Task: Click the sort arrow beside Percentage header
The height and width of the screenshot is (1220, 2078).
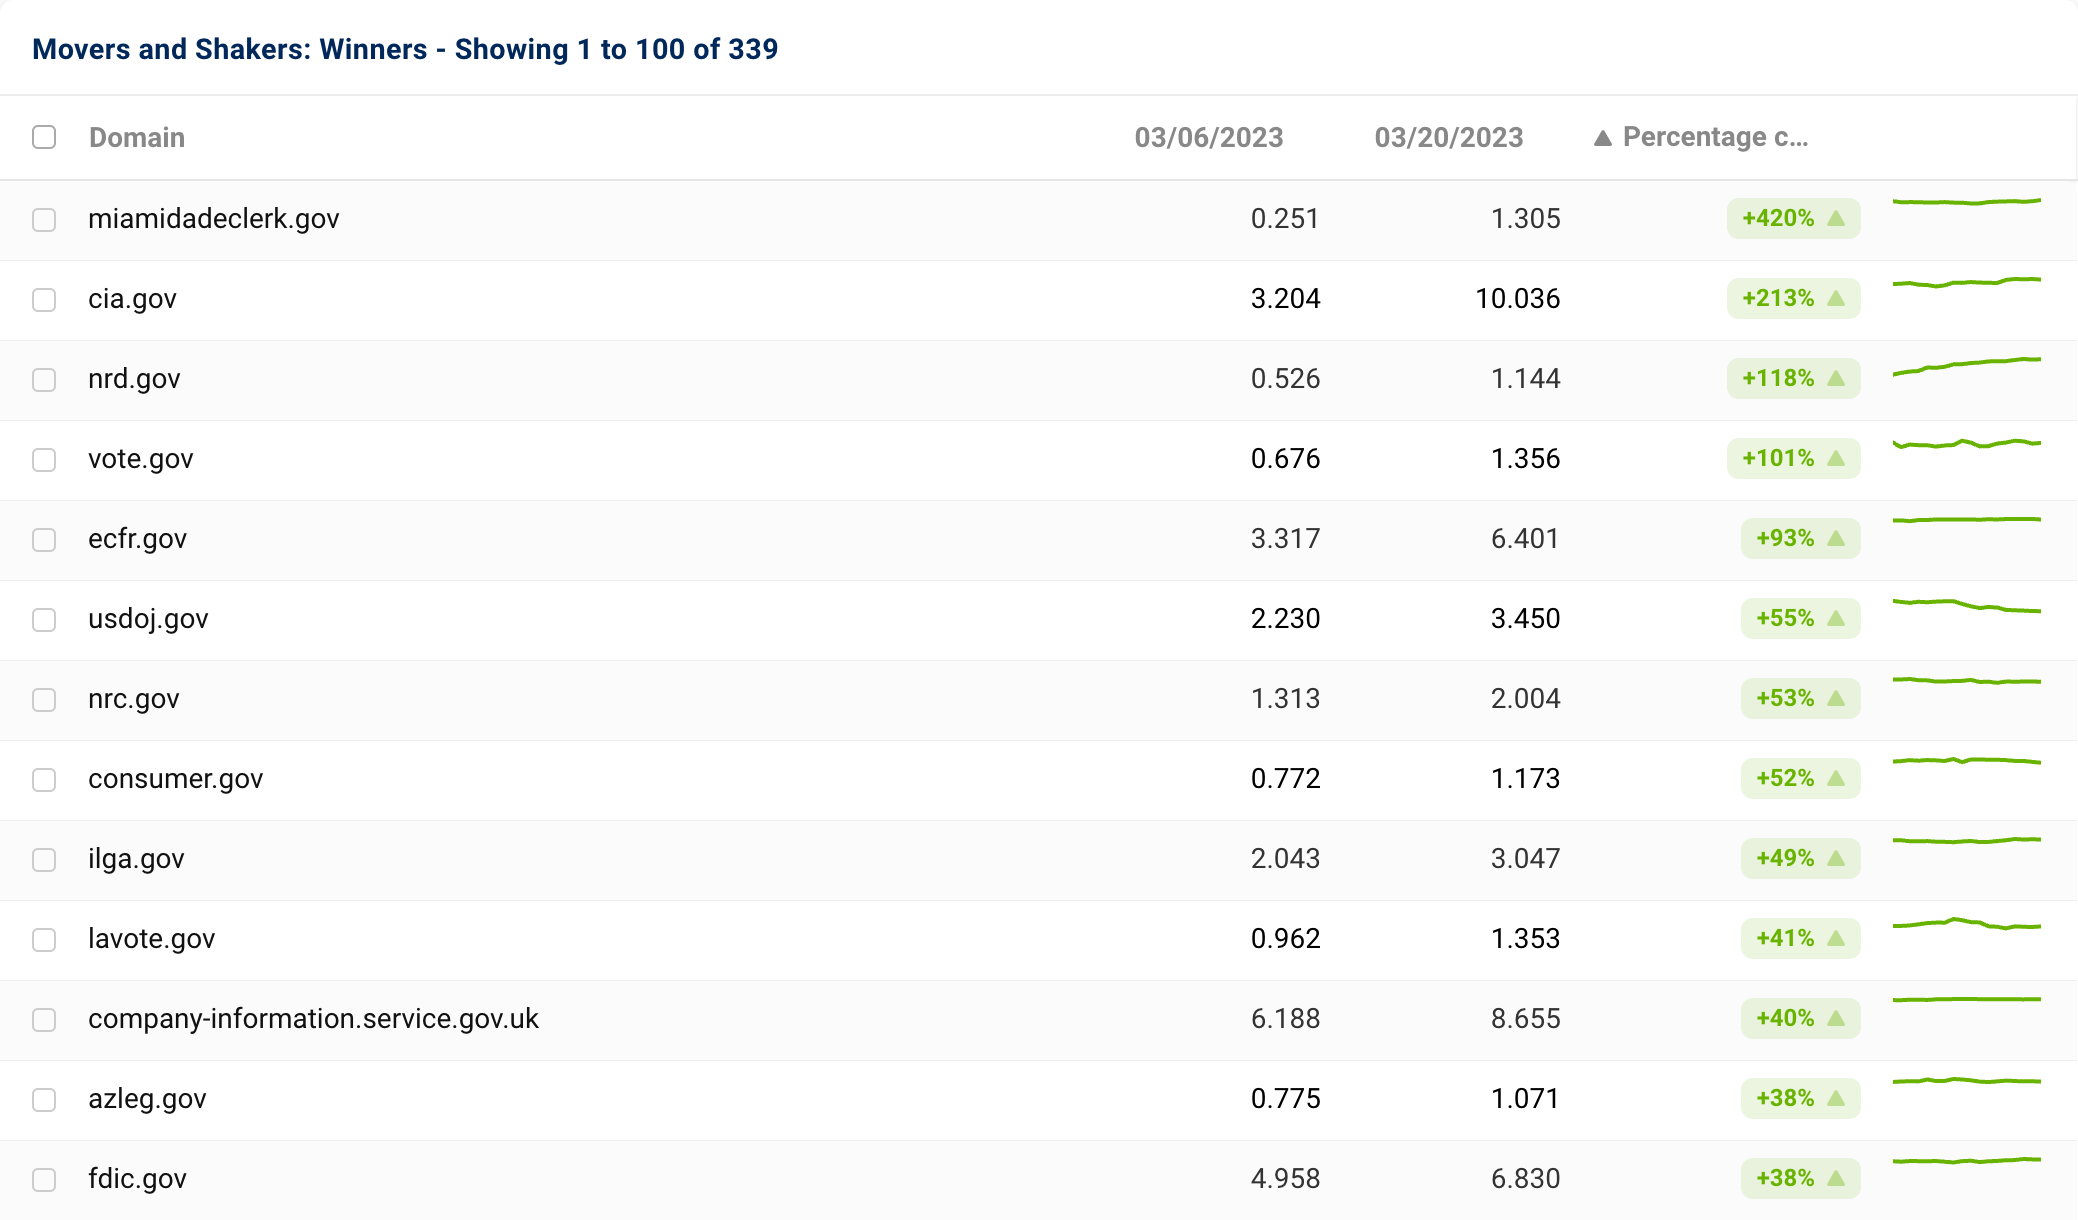Action: [x=1603, y=138]
